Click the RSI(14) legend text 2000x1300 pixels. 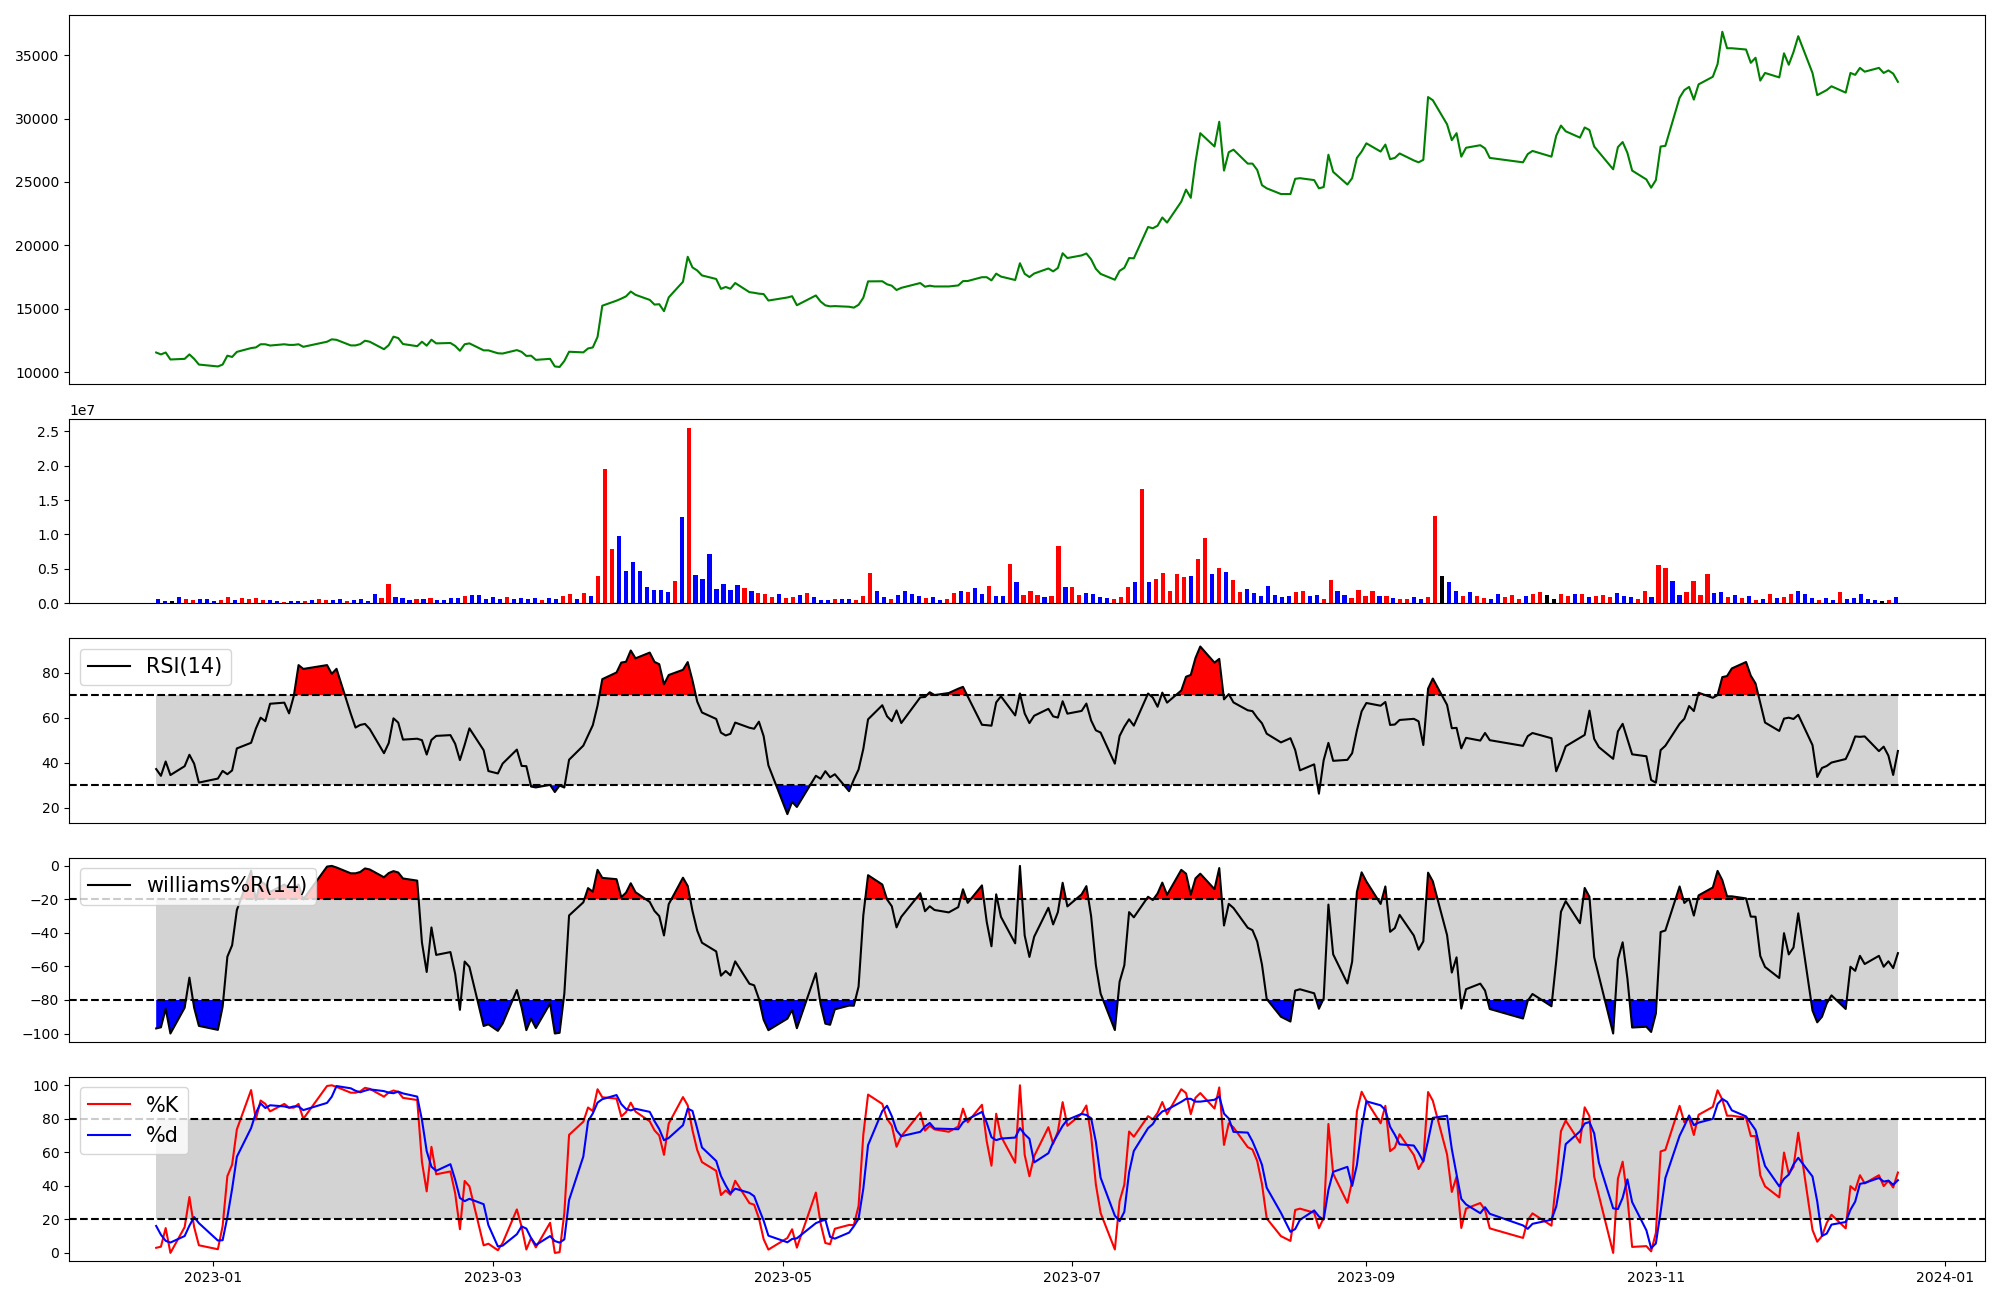coord(184,666)
